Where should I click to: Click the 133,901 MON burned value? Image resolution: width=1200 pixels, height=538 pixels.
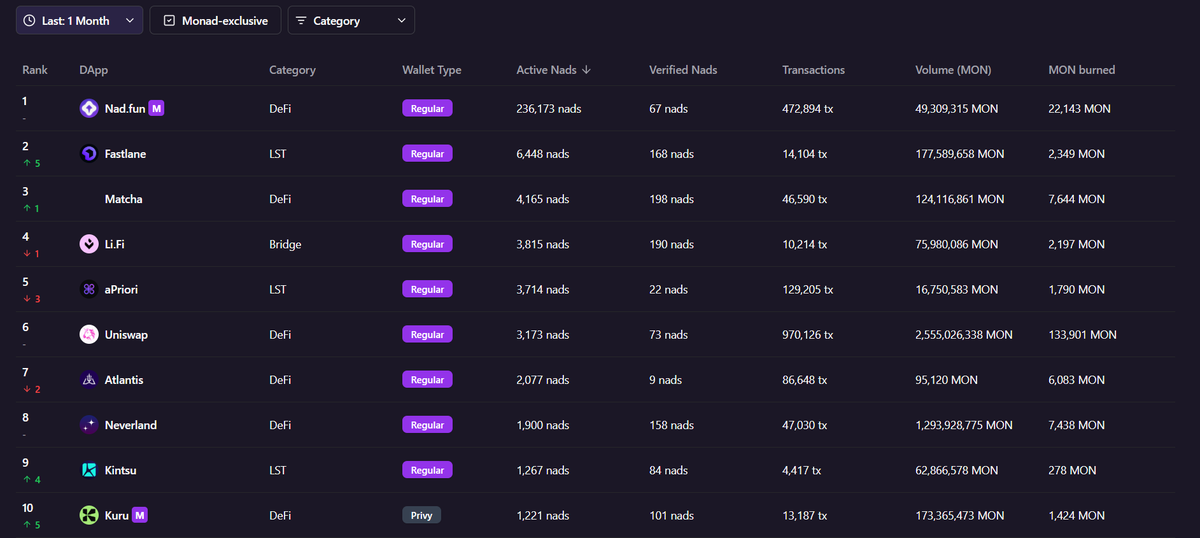[x=1082, y=335]
